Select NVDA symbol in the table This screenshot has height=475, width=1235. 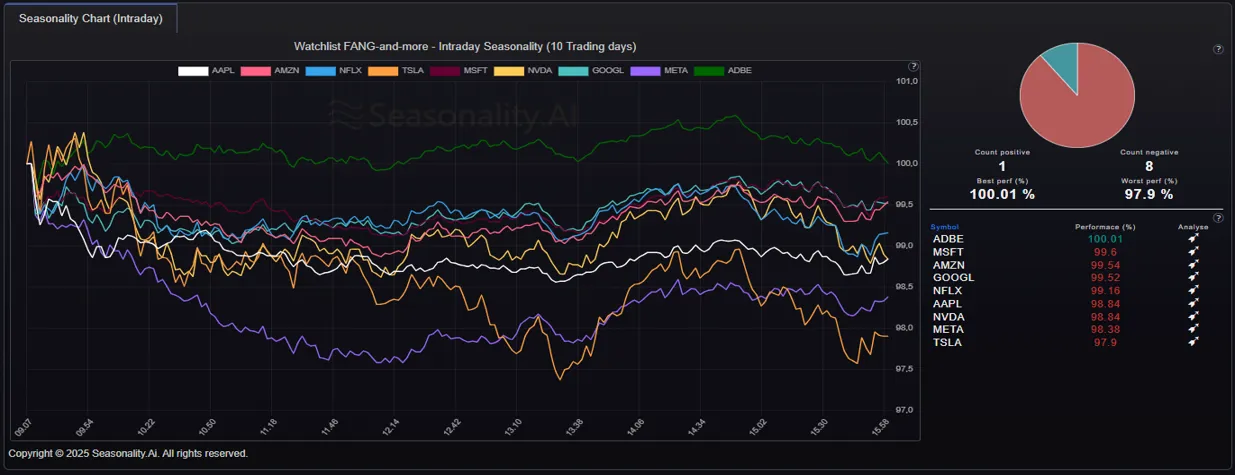click(949, 316)
